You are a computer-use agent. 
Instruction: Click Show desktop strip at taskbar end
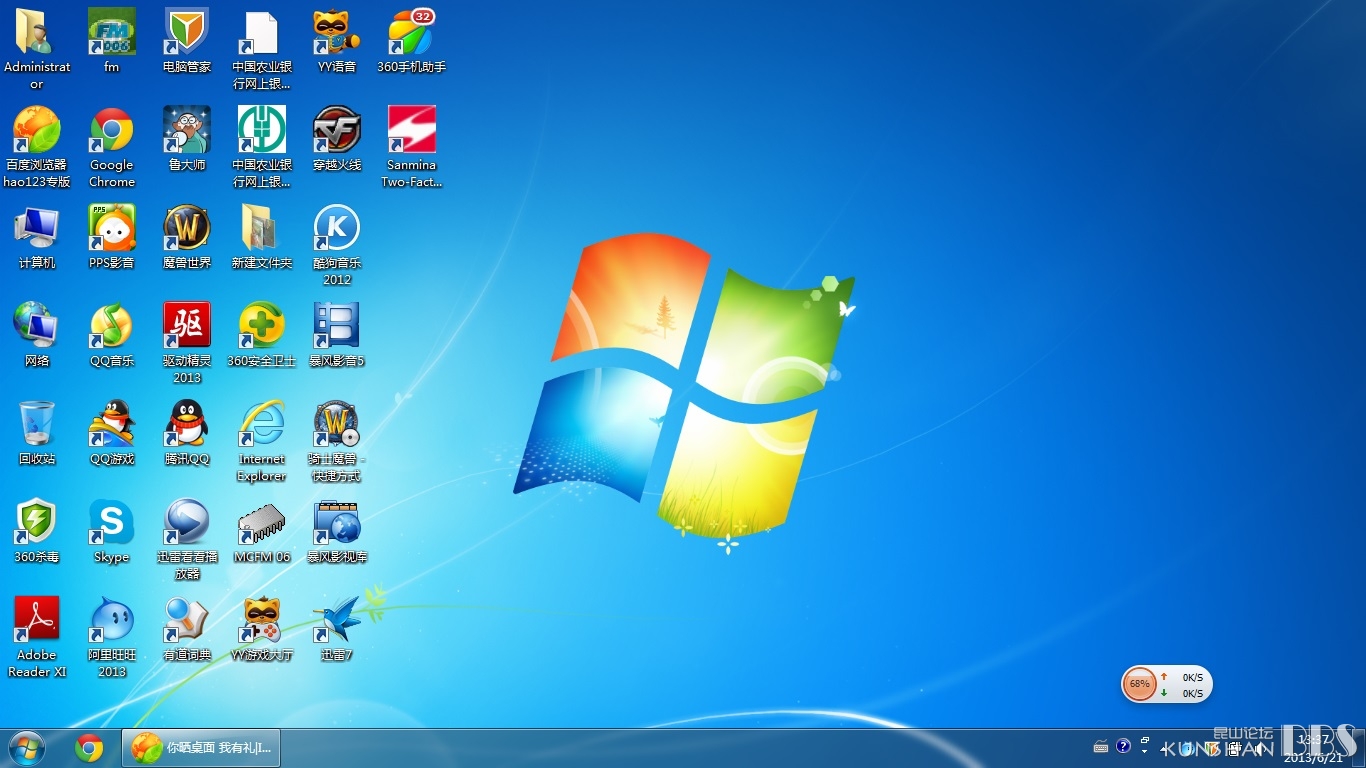tap(1359, 748)
